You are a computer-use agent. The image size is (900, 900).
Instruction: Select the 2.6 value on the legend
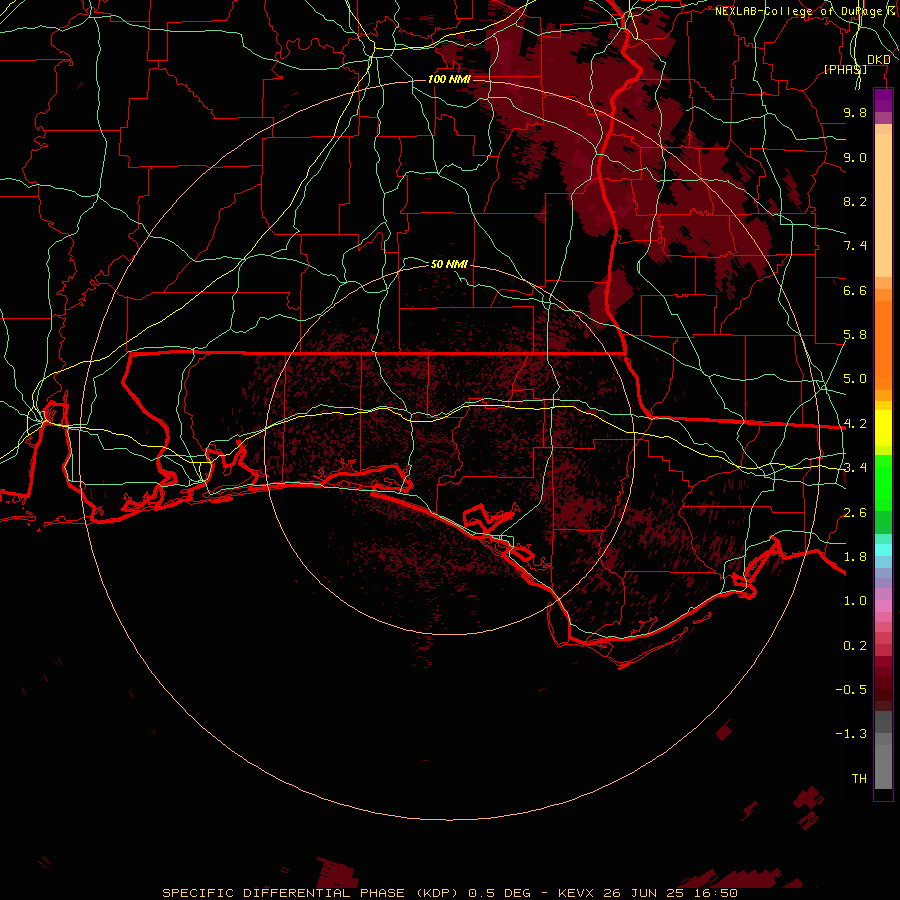click(x=855, y=513)
